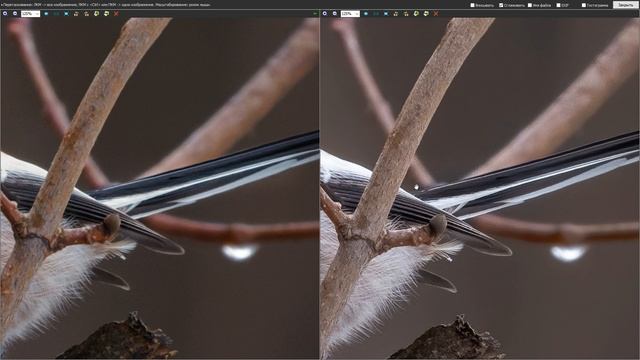Zoom out on the left comparison image
The image size is (640, 360).
click(x=15, y=13)
